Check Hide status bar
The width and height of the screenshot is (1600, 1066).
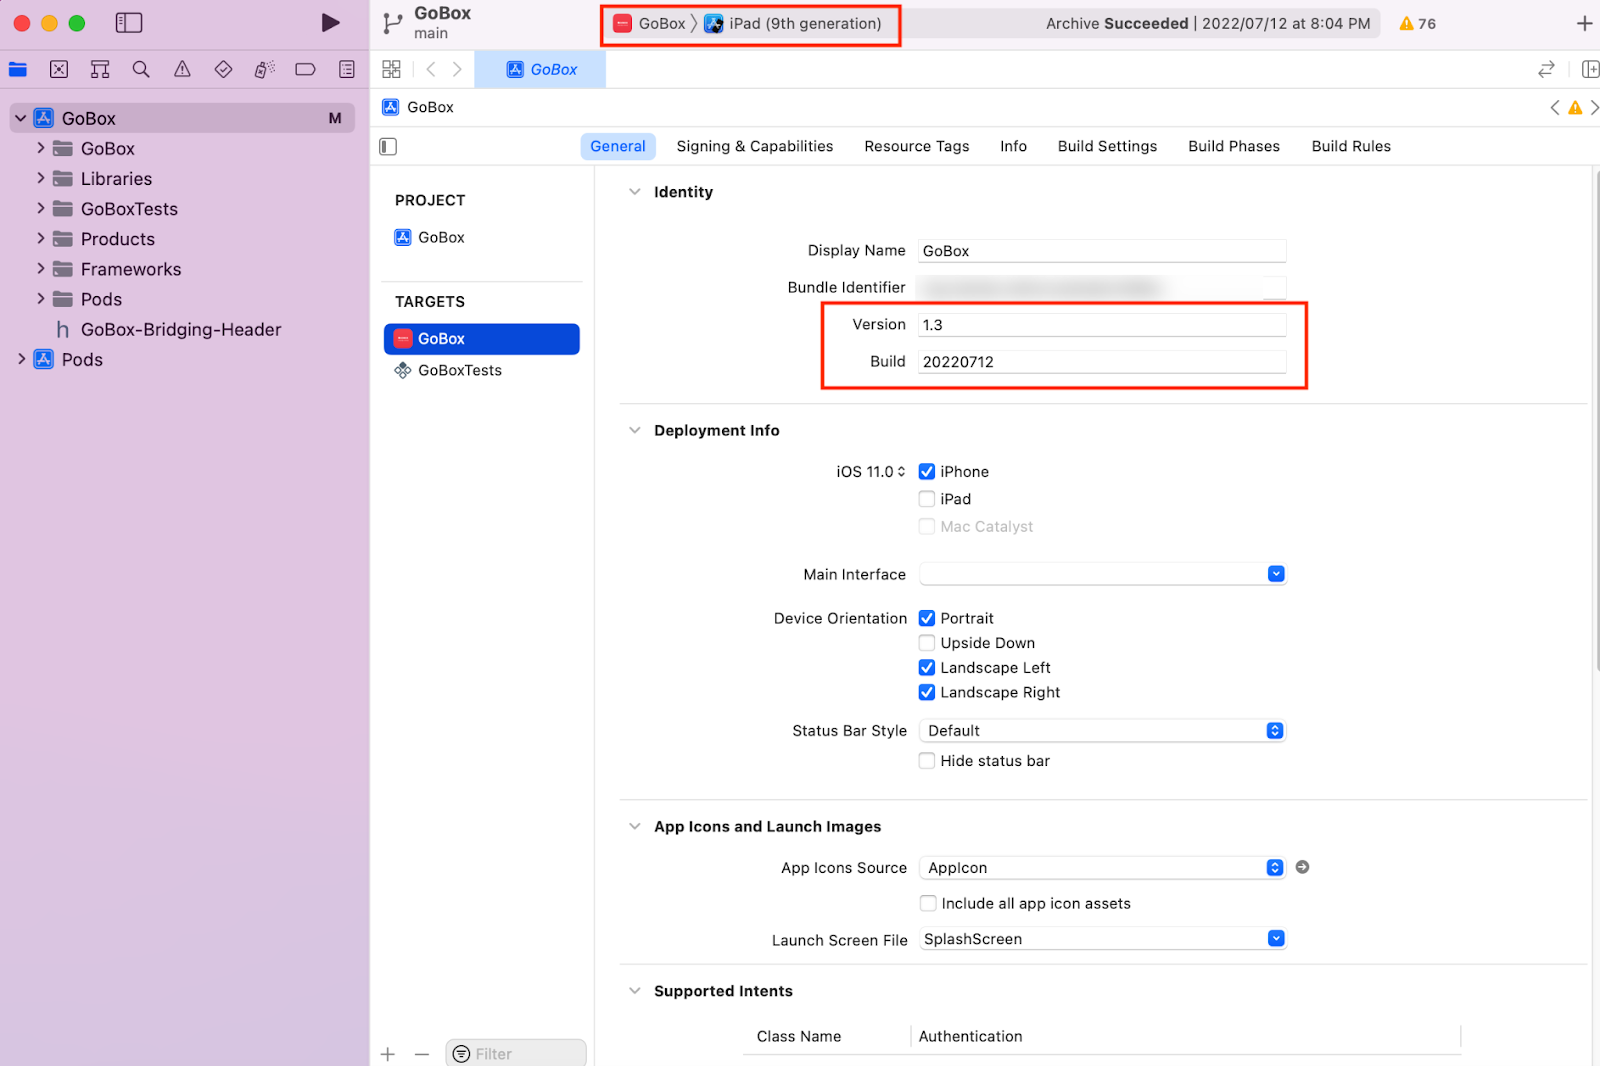[927, 761]
